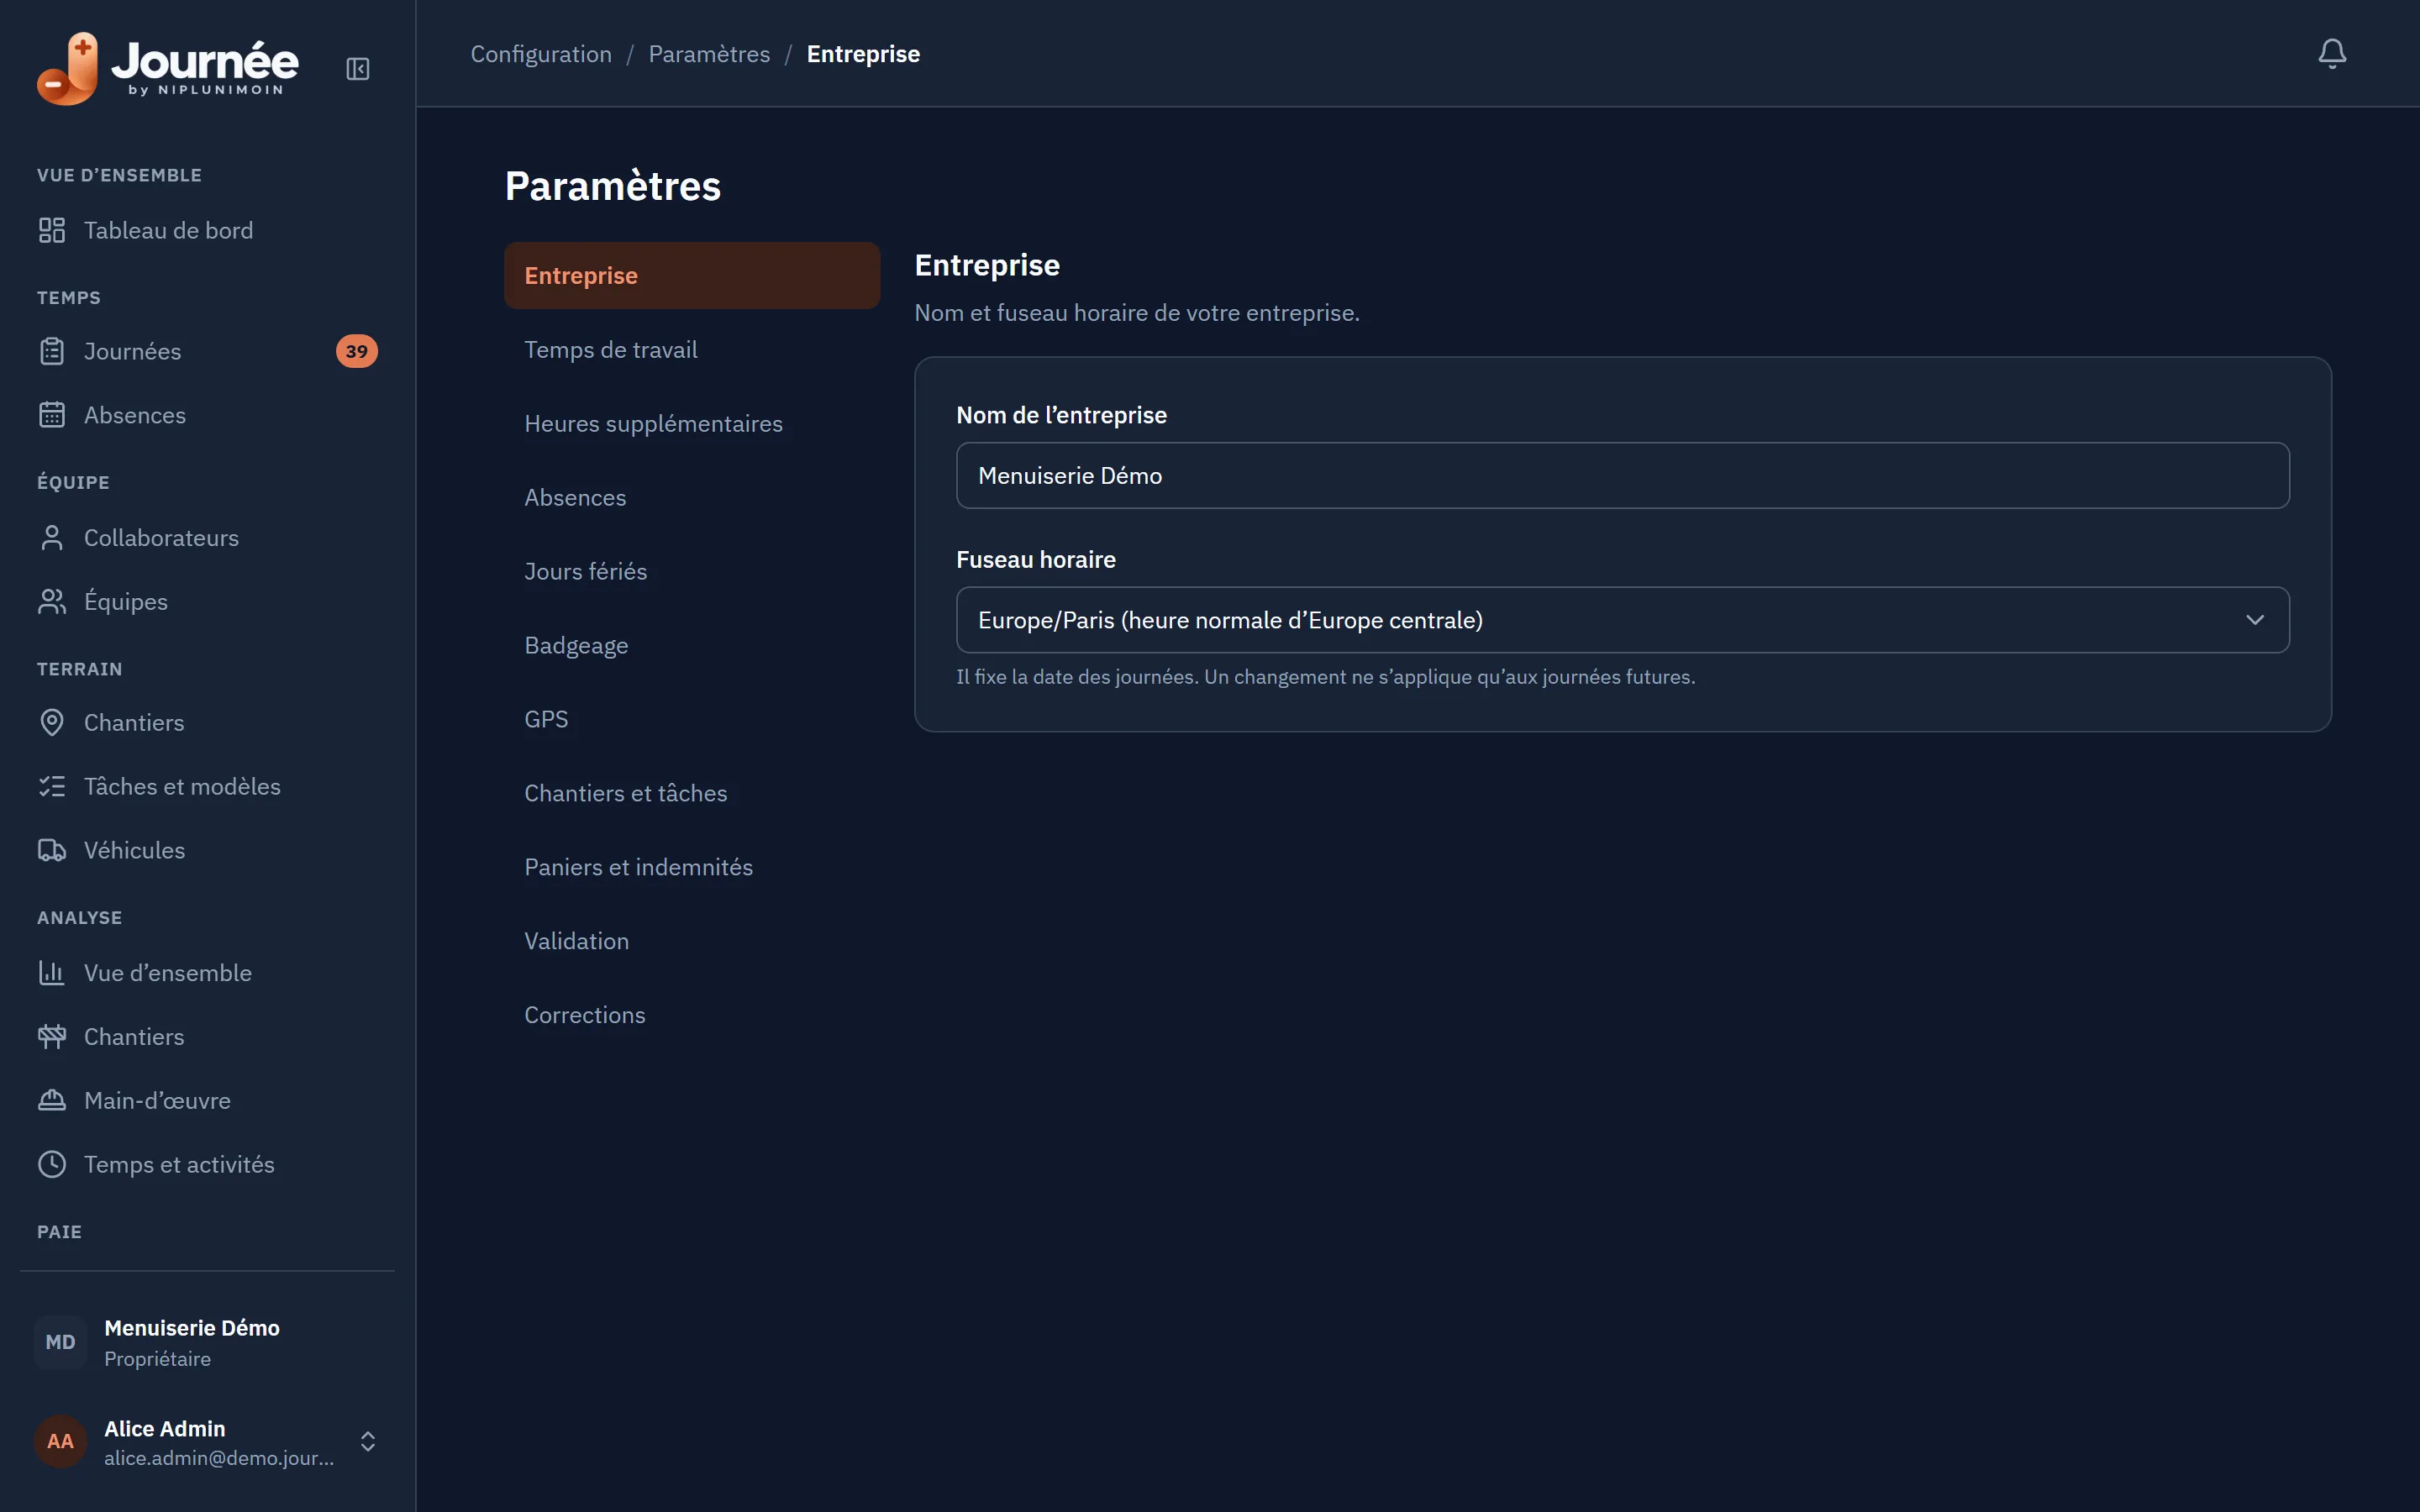Select the Entreprise settings tab
The width and height of the screenshot is (2420, 1512).
pyautogui.click(x=692, y=275)
